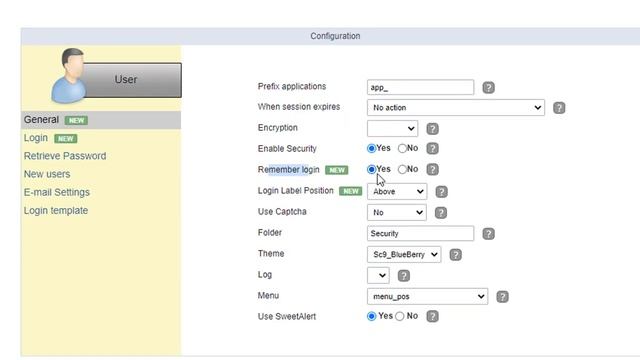Screen dimensions: 640x360
Task: Open help icon for Use SweetAlert
Action: pyautogui.click(x=432, y=316)
